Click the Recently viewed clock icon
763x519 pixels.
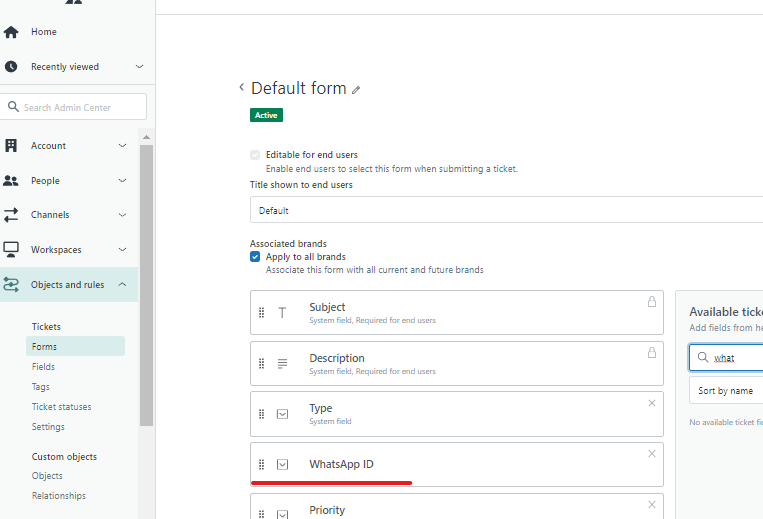click(11, 67)
